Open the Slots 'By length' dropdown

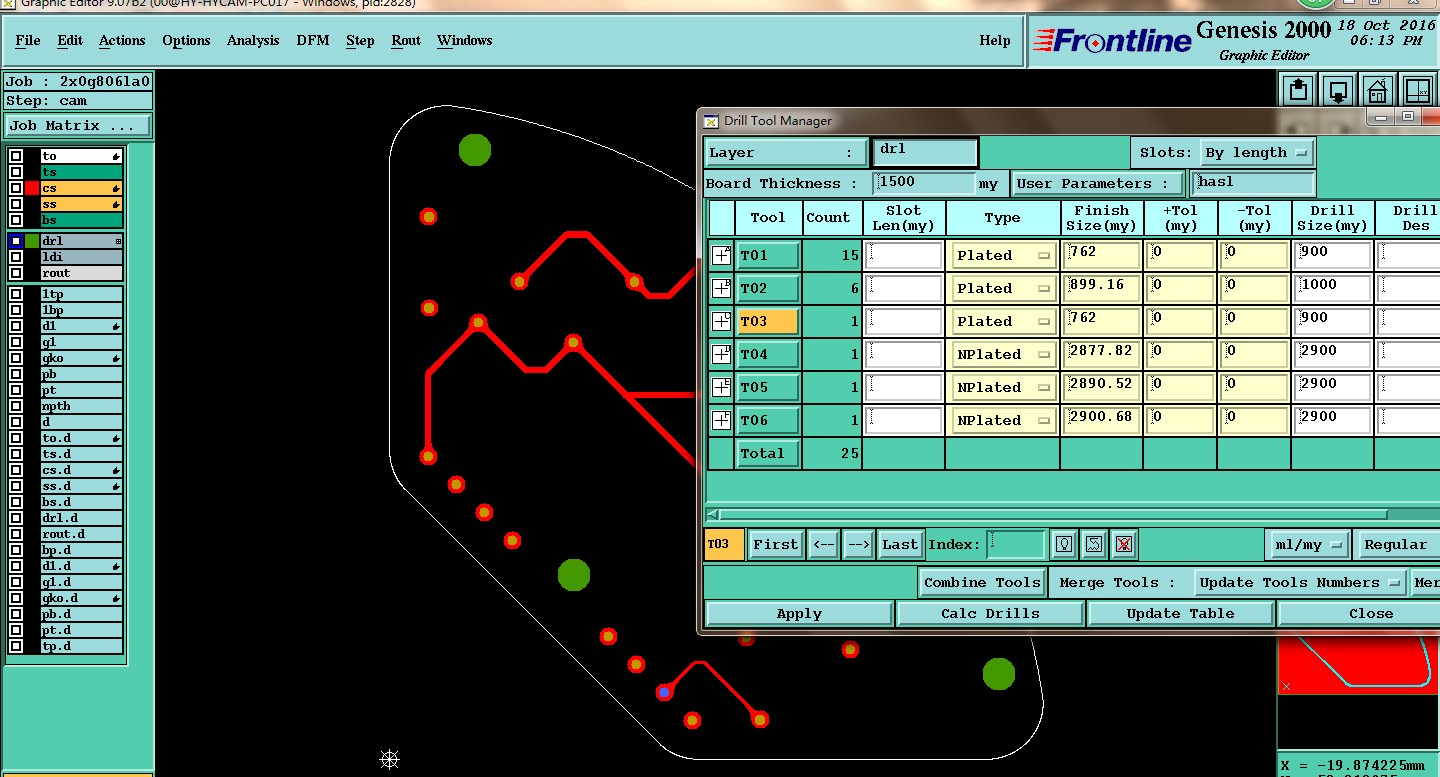point(1257,153)
